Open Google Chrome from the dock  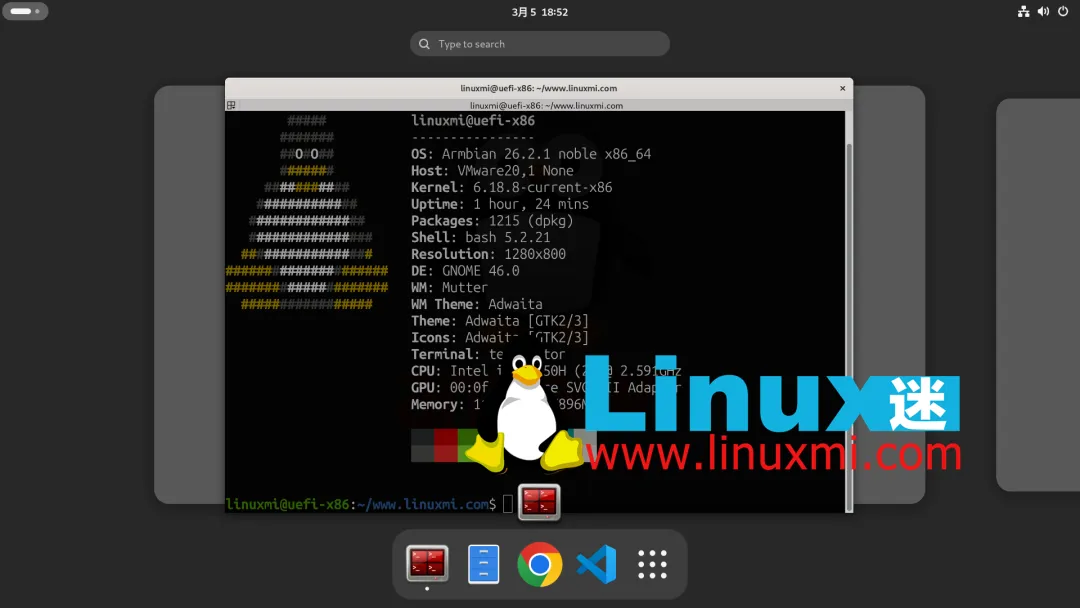coord(539,564)
